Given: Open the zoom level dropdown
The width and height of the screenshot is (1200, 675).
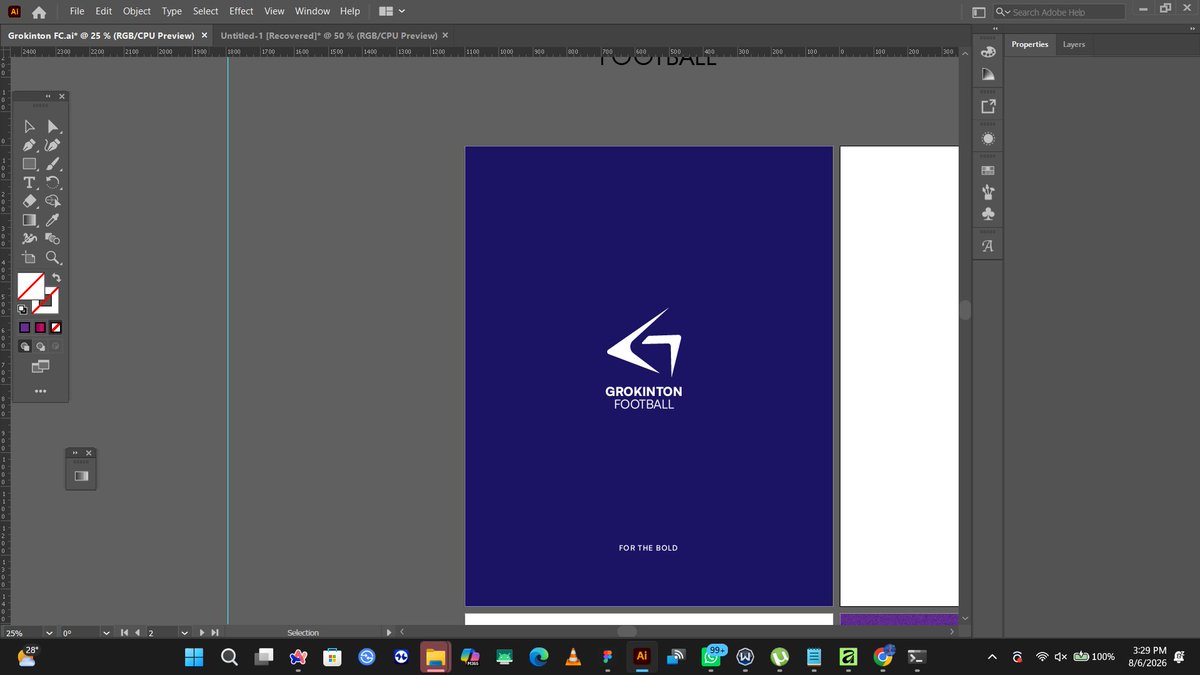Looking at the screenshot, I should click(50, 633).
